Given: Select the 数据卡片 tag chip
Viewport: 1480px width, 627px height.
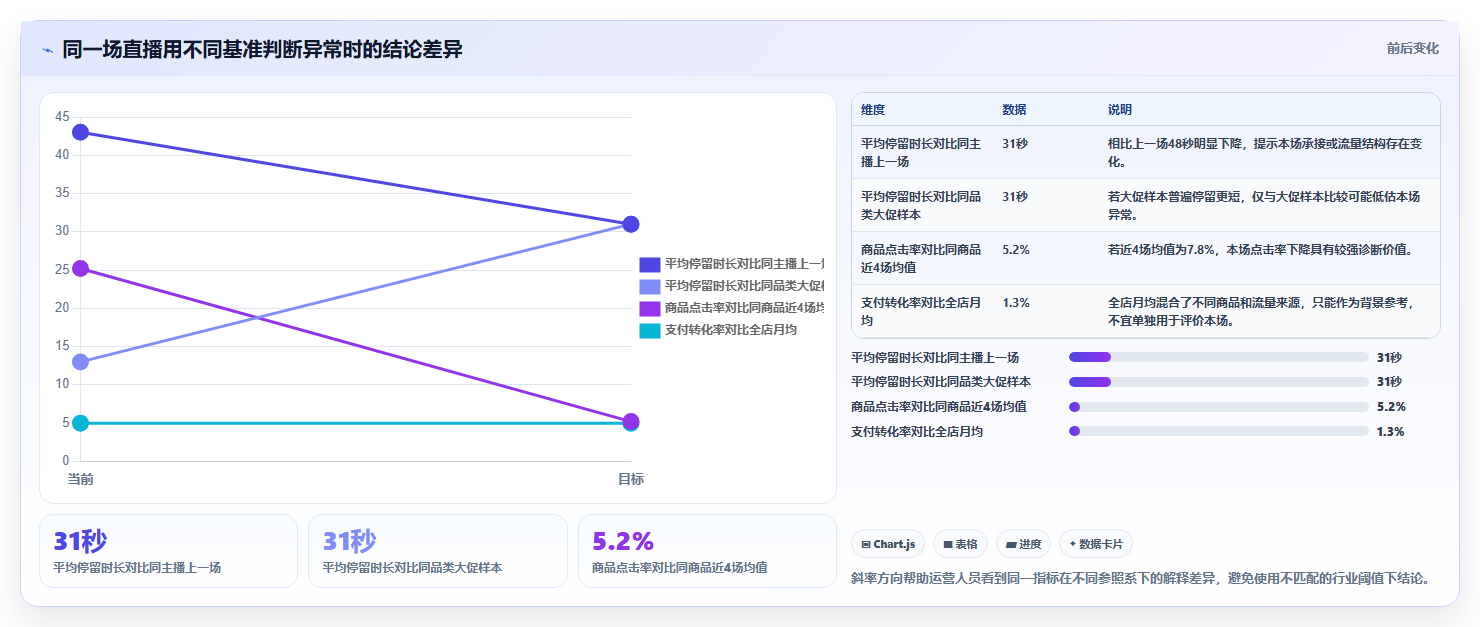Looking at the screenshot, I should click(x=1096, y=544).
